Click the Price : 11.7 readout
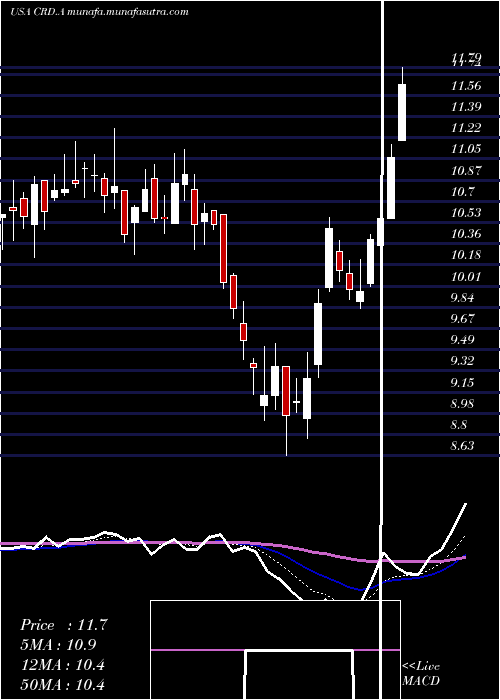The width and height of the screenshot is (500, 700). tap(63, 625)
